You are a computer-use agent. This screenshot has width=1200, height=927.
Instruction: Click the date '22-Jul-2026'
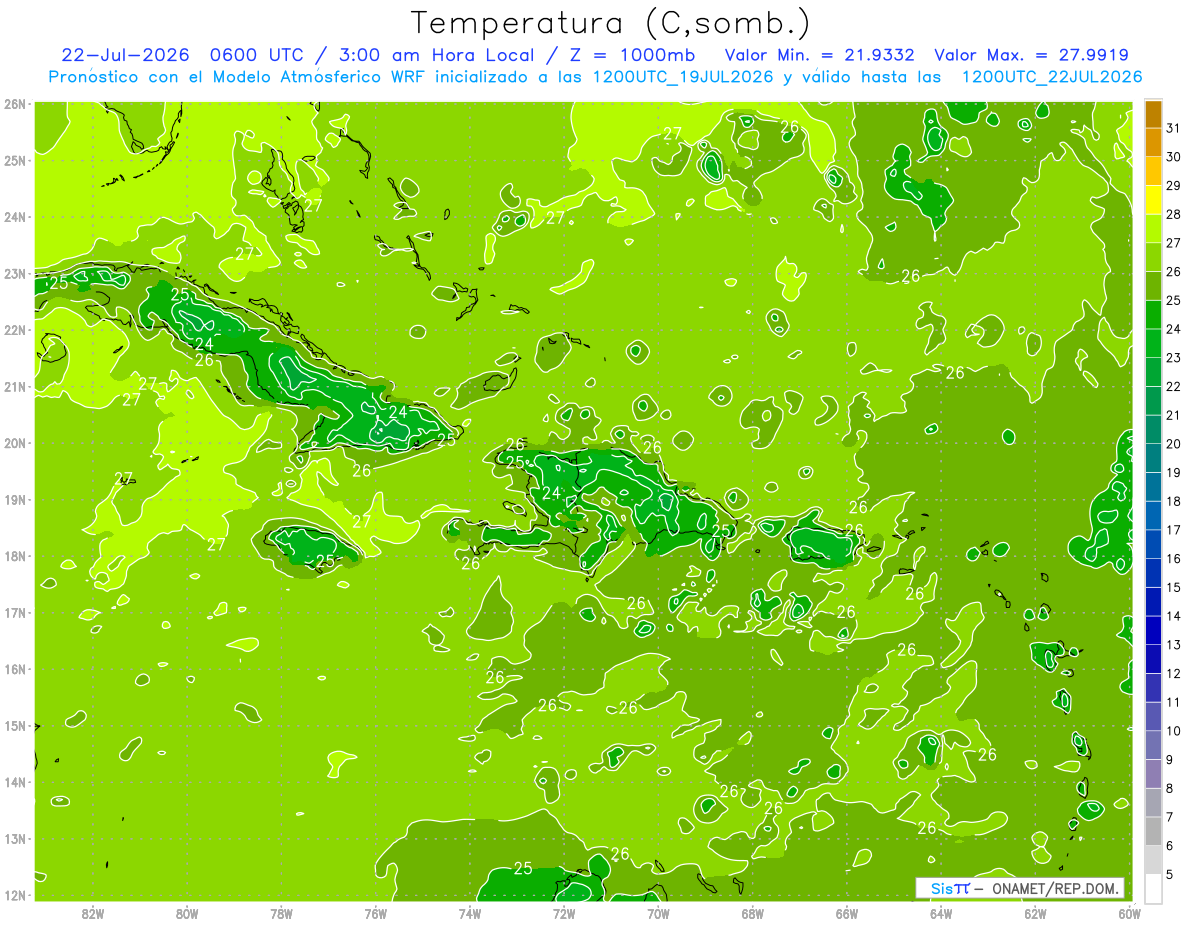coord(126,54)
